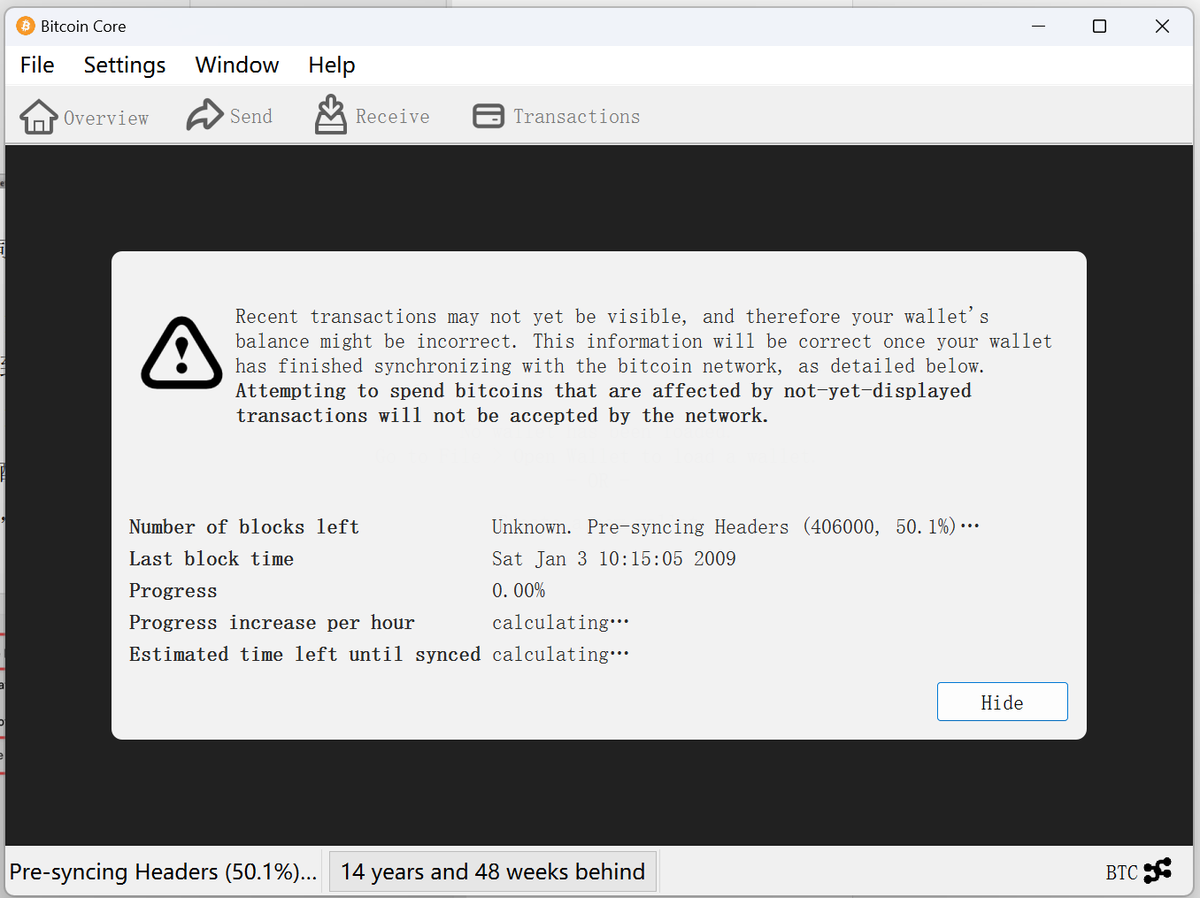Viewport: 1200px width, 898px height.
Task: Click the Receive inbox icon
Action: click(x=331, y=116)
